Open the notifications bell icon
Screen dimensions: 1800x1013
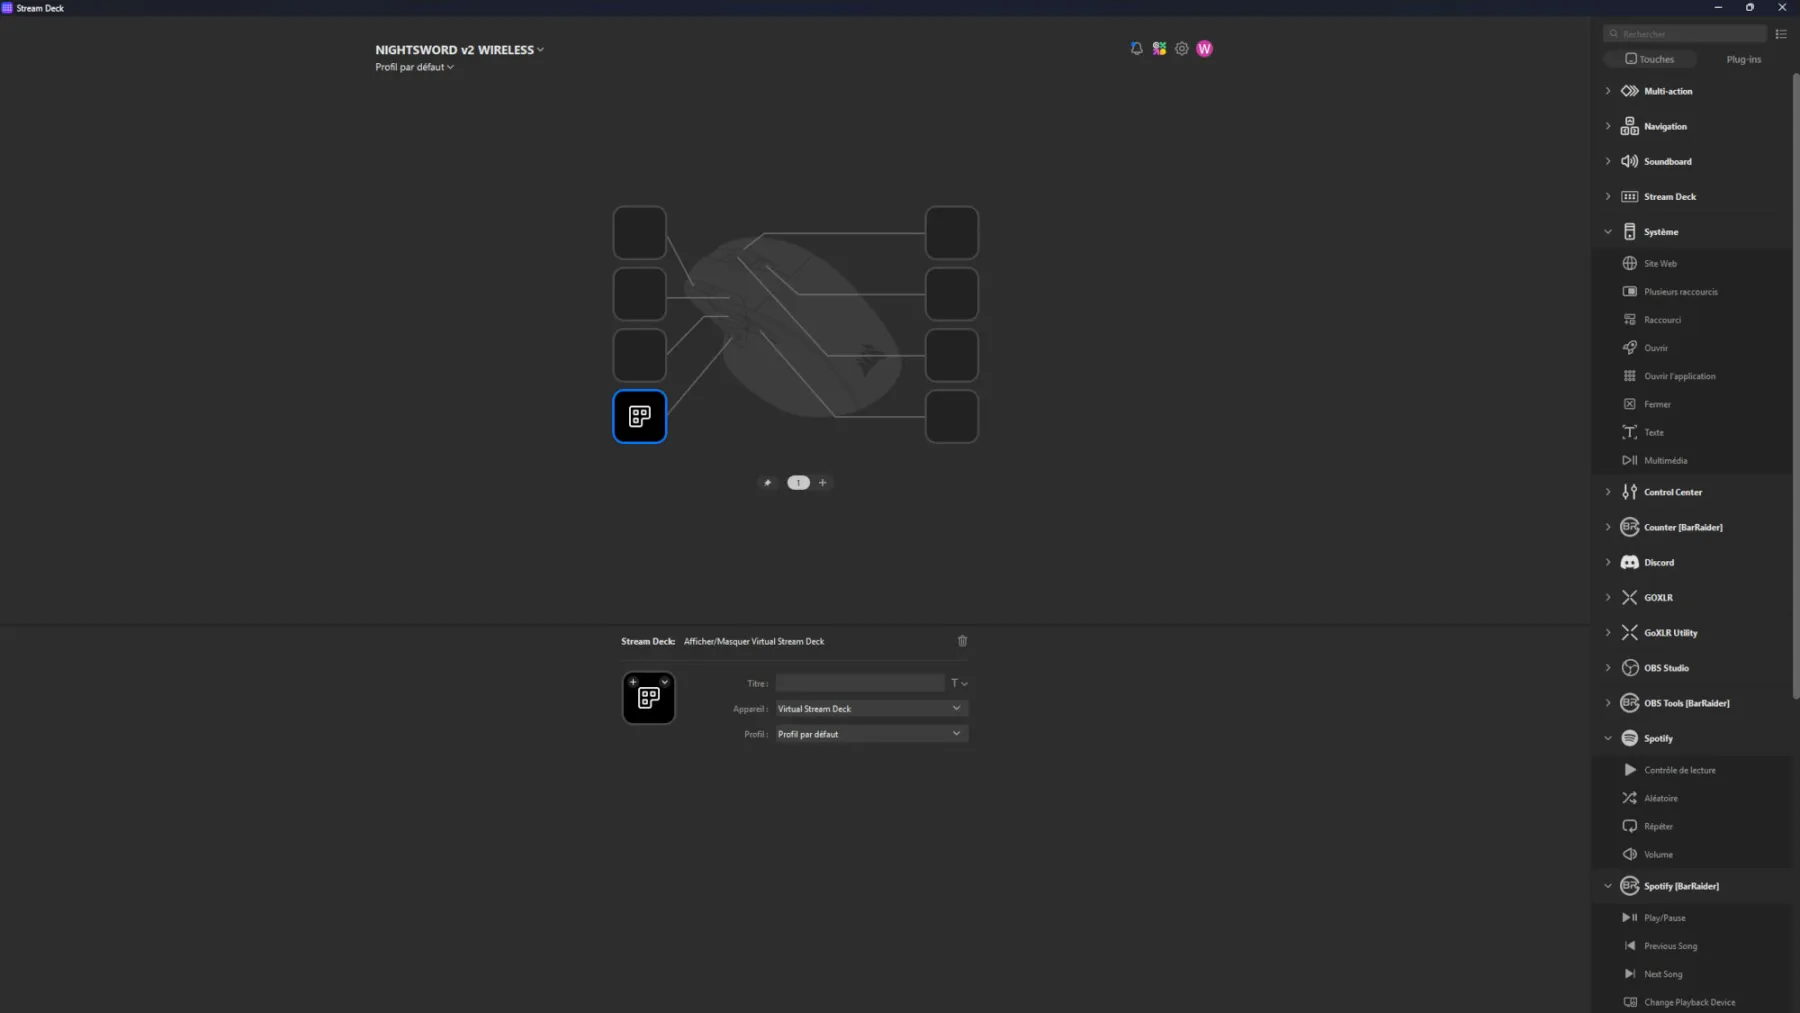pos(1136,48)
